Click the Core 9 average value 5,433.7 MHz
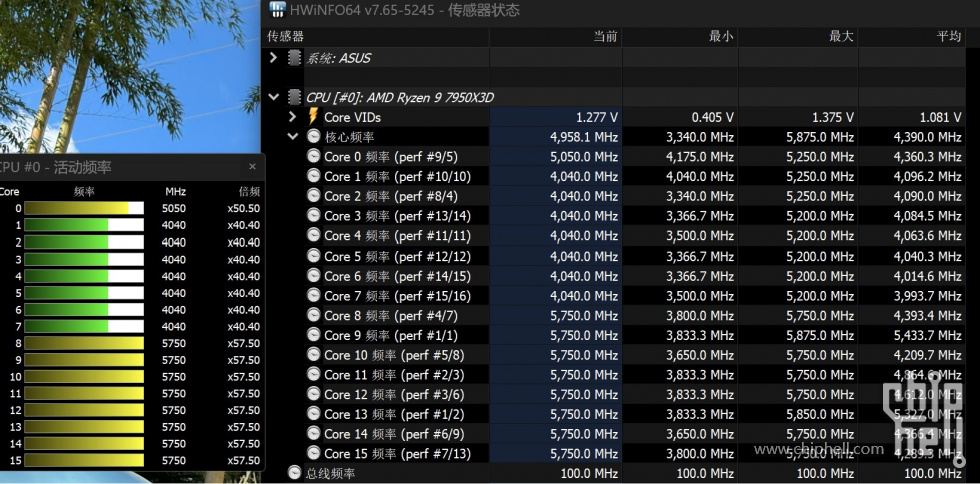 click(928, 336)
